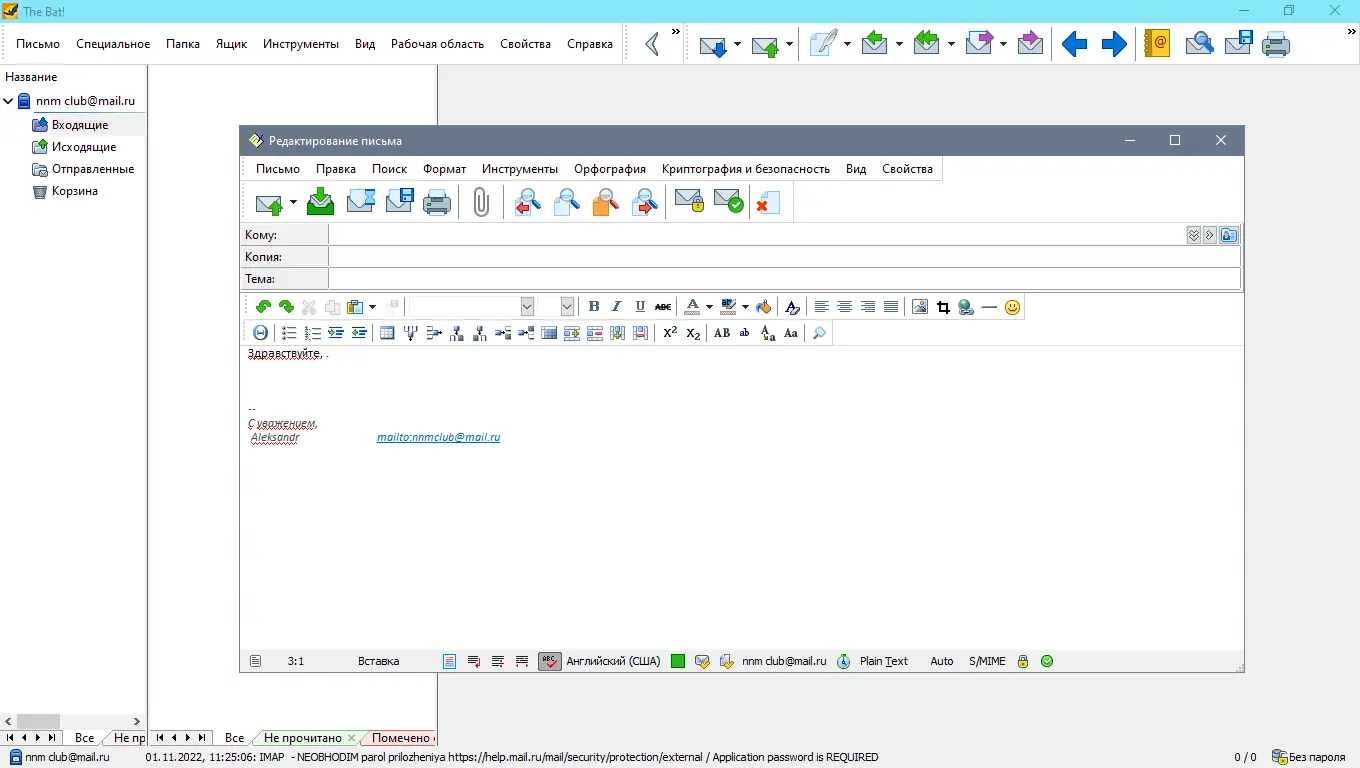Click the green square indicator in status bar
1360x768 pixels.
678,661
